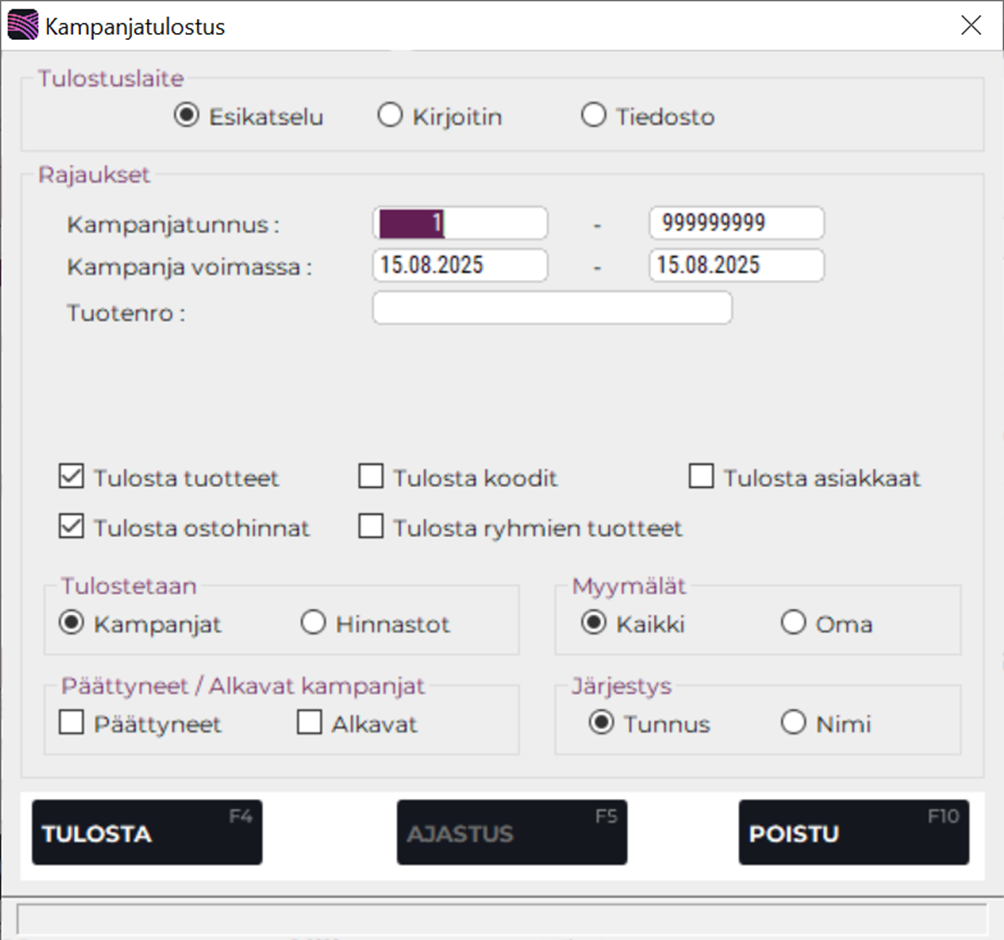Viewport: 1004px width, 940px height.
Task: Click the 999999999 campaign ID field
Action: point(736,222)
